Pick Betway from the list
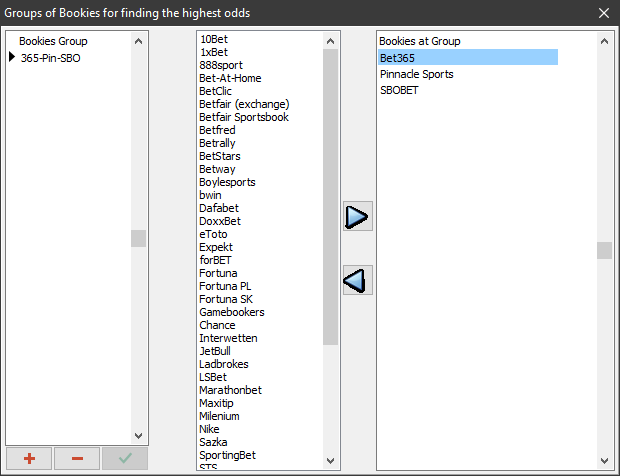This screenshot has height=476, width=620. [x=217, y=169]
